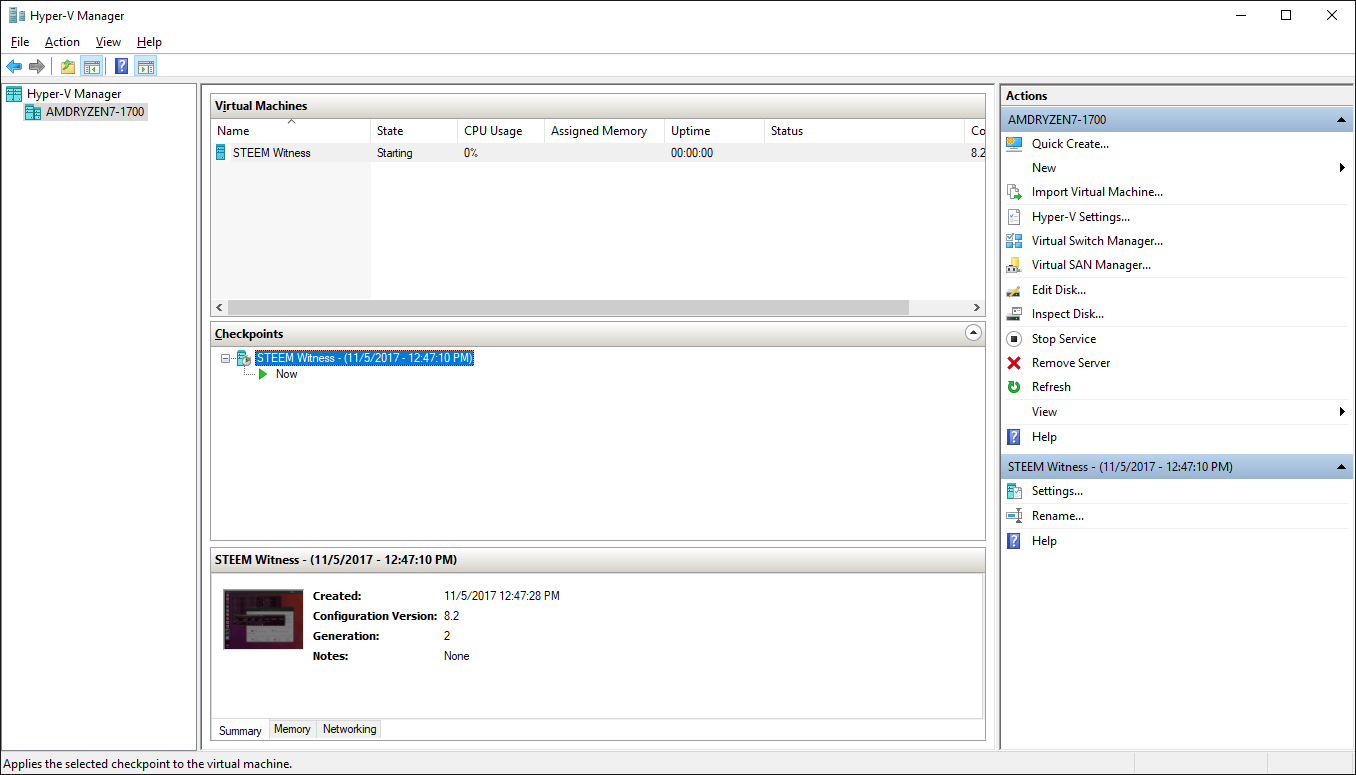1356x775 pixels.
Task: Click the server section Help icon
Action: click(x=1014, y=437)
